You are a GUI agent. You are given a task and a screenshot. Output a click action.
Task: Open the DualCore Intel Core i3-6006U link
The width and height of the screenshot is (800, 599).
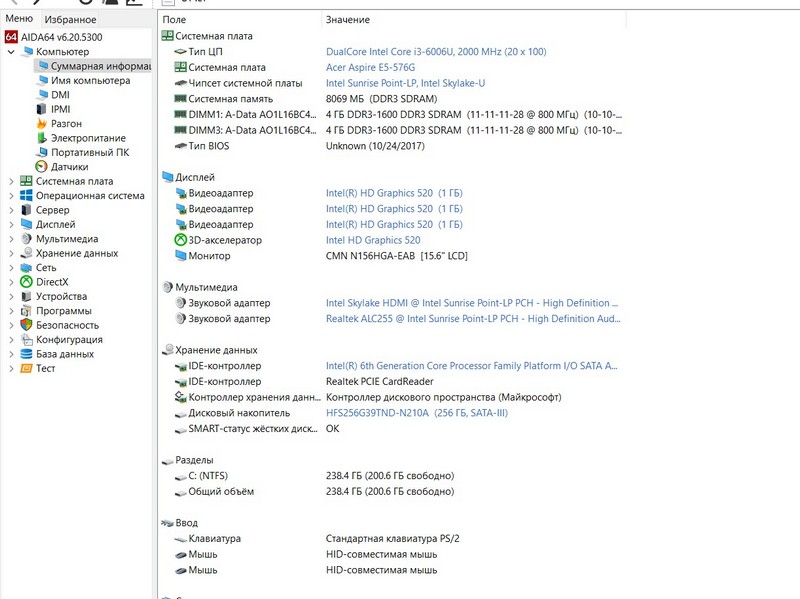436,52
